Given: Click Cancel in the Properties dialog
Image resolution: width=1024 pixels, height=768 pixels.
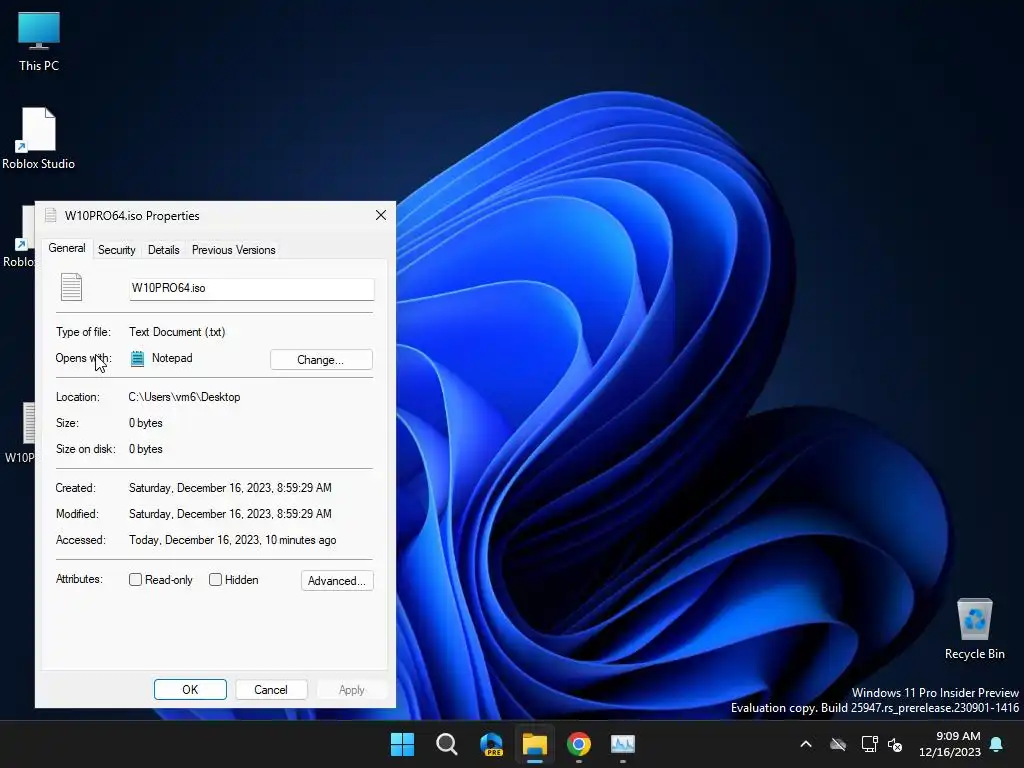Looking at the screenshot, I should pos(270,690).
